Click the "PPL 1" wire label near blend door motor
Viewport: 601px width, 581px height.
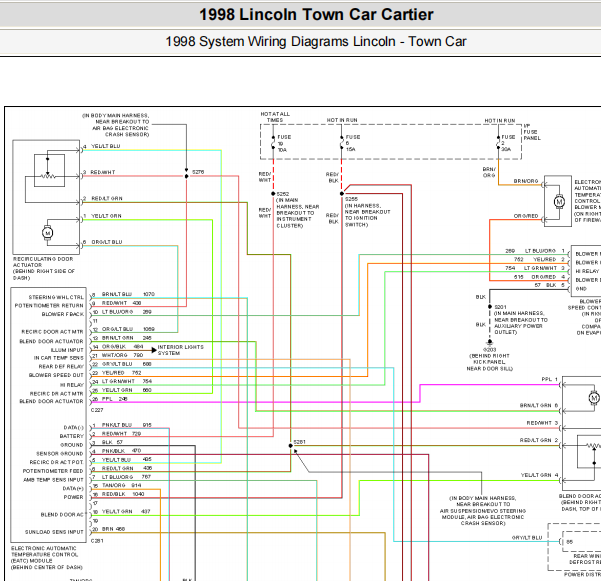[x=549, y=379]
